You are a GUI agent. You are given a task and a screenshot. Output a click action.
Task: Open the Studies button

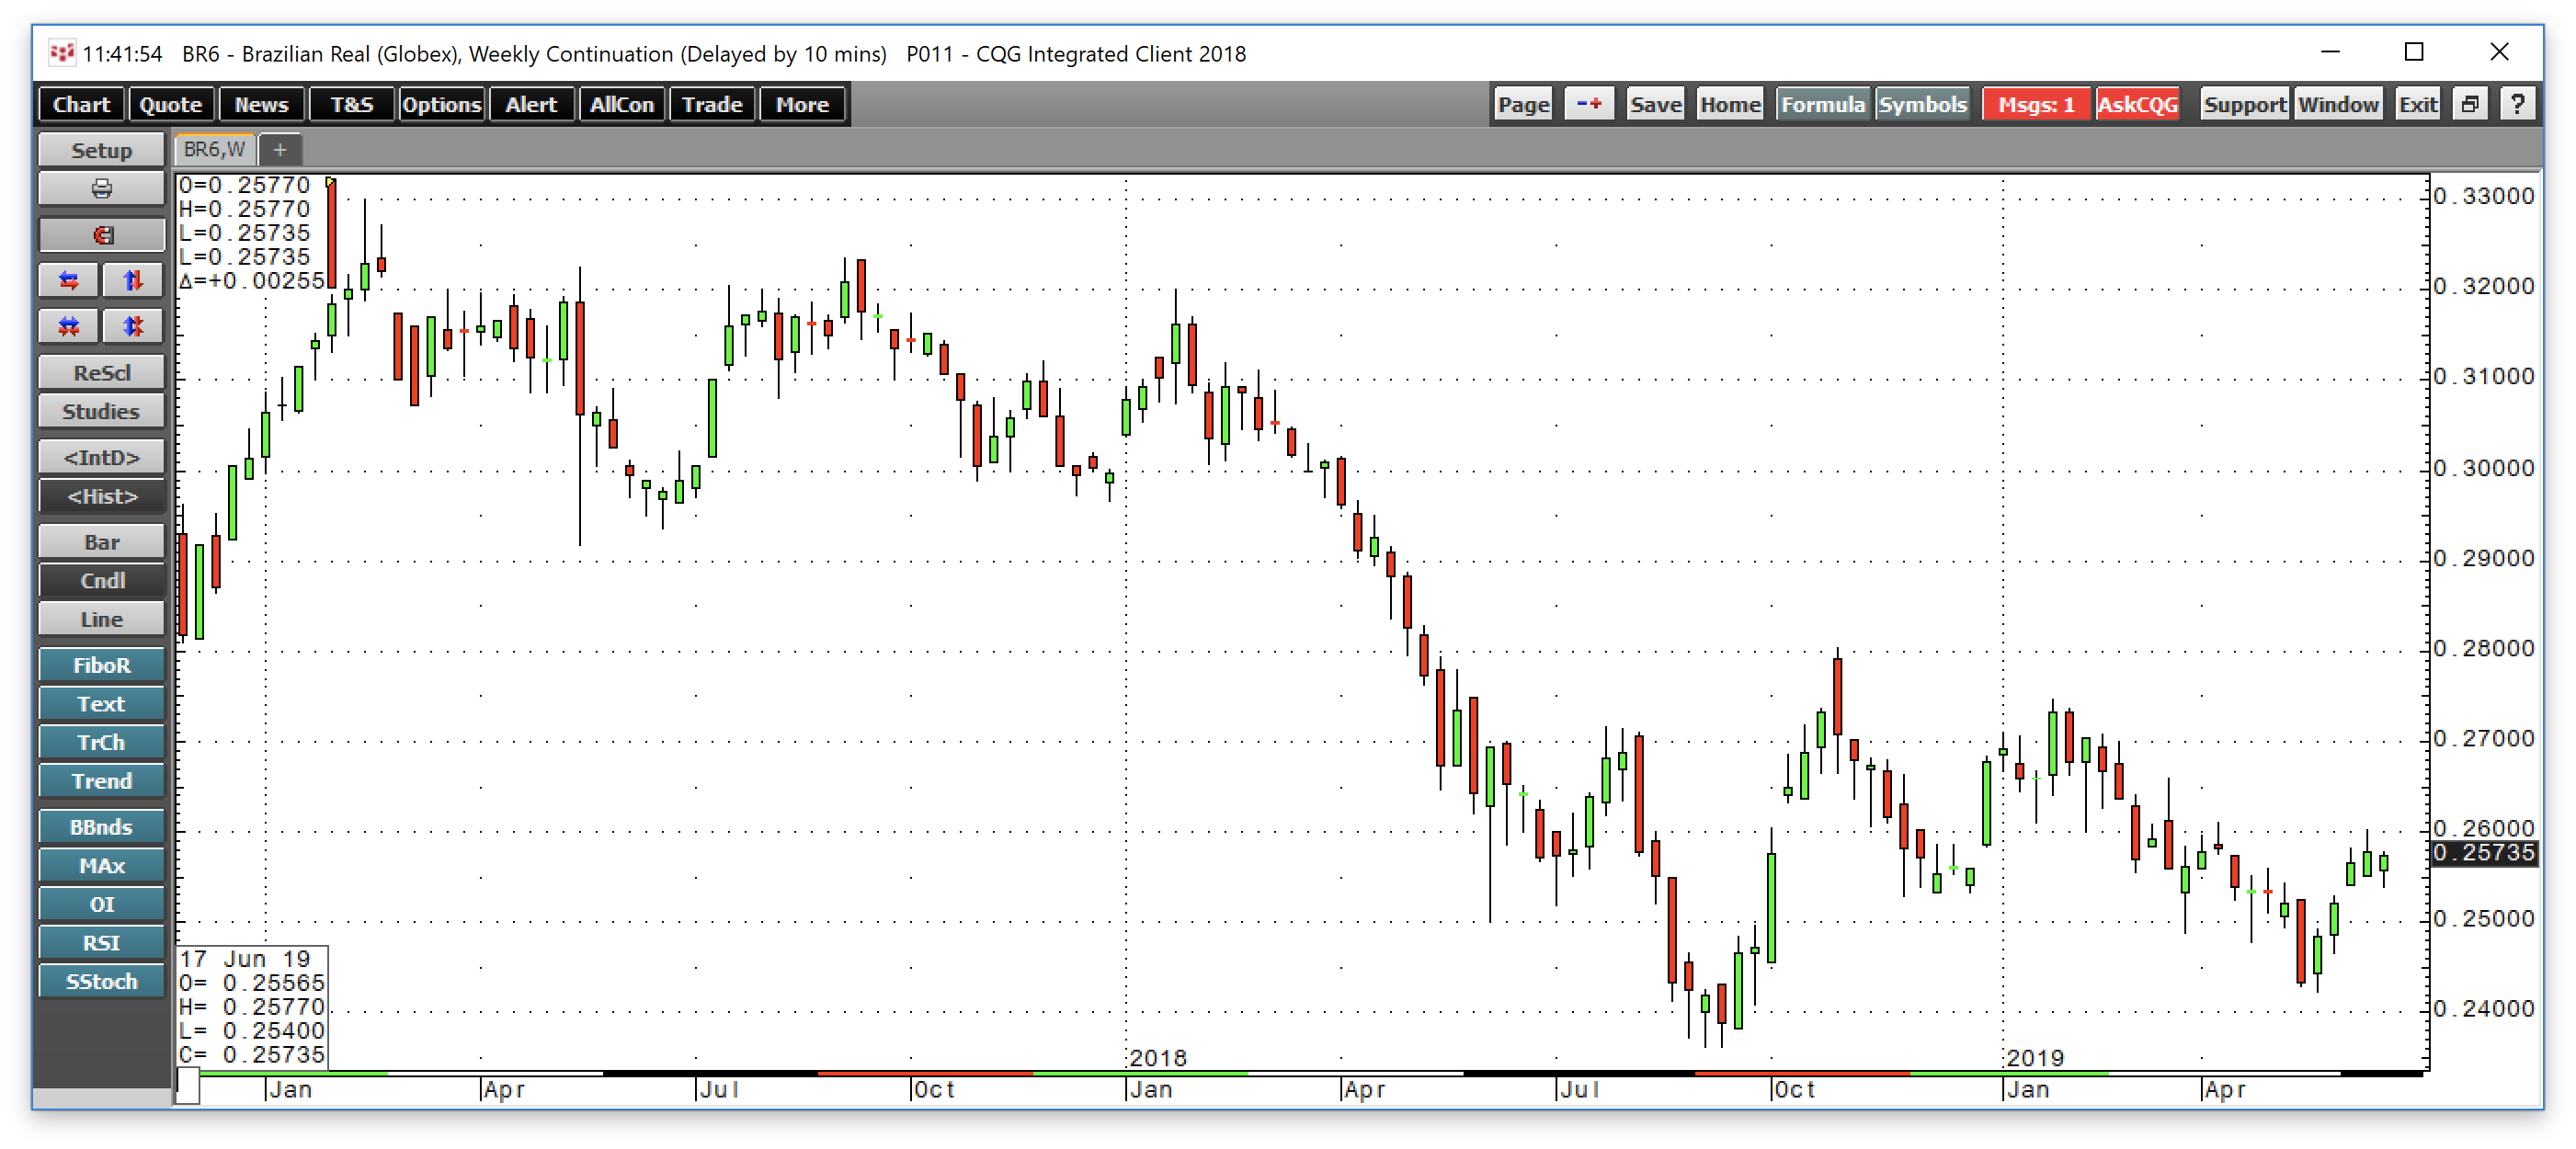click(x=101, y=412)
